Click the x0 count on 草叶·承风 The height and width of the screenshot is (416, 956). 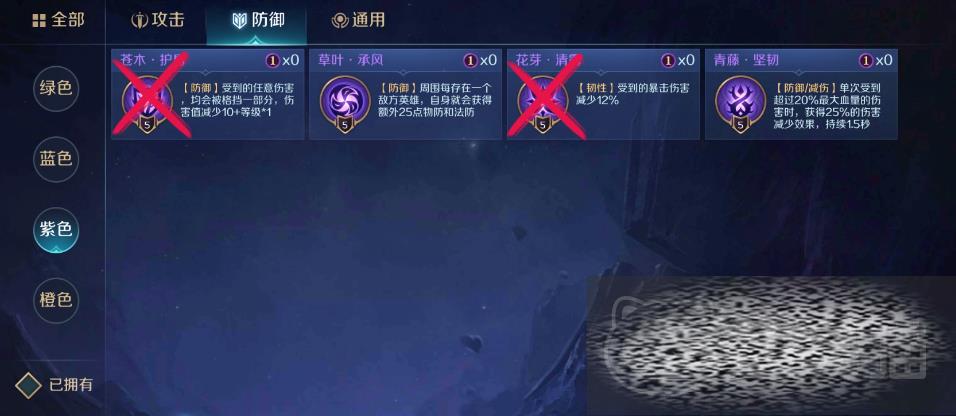(x=488, y=60)
